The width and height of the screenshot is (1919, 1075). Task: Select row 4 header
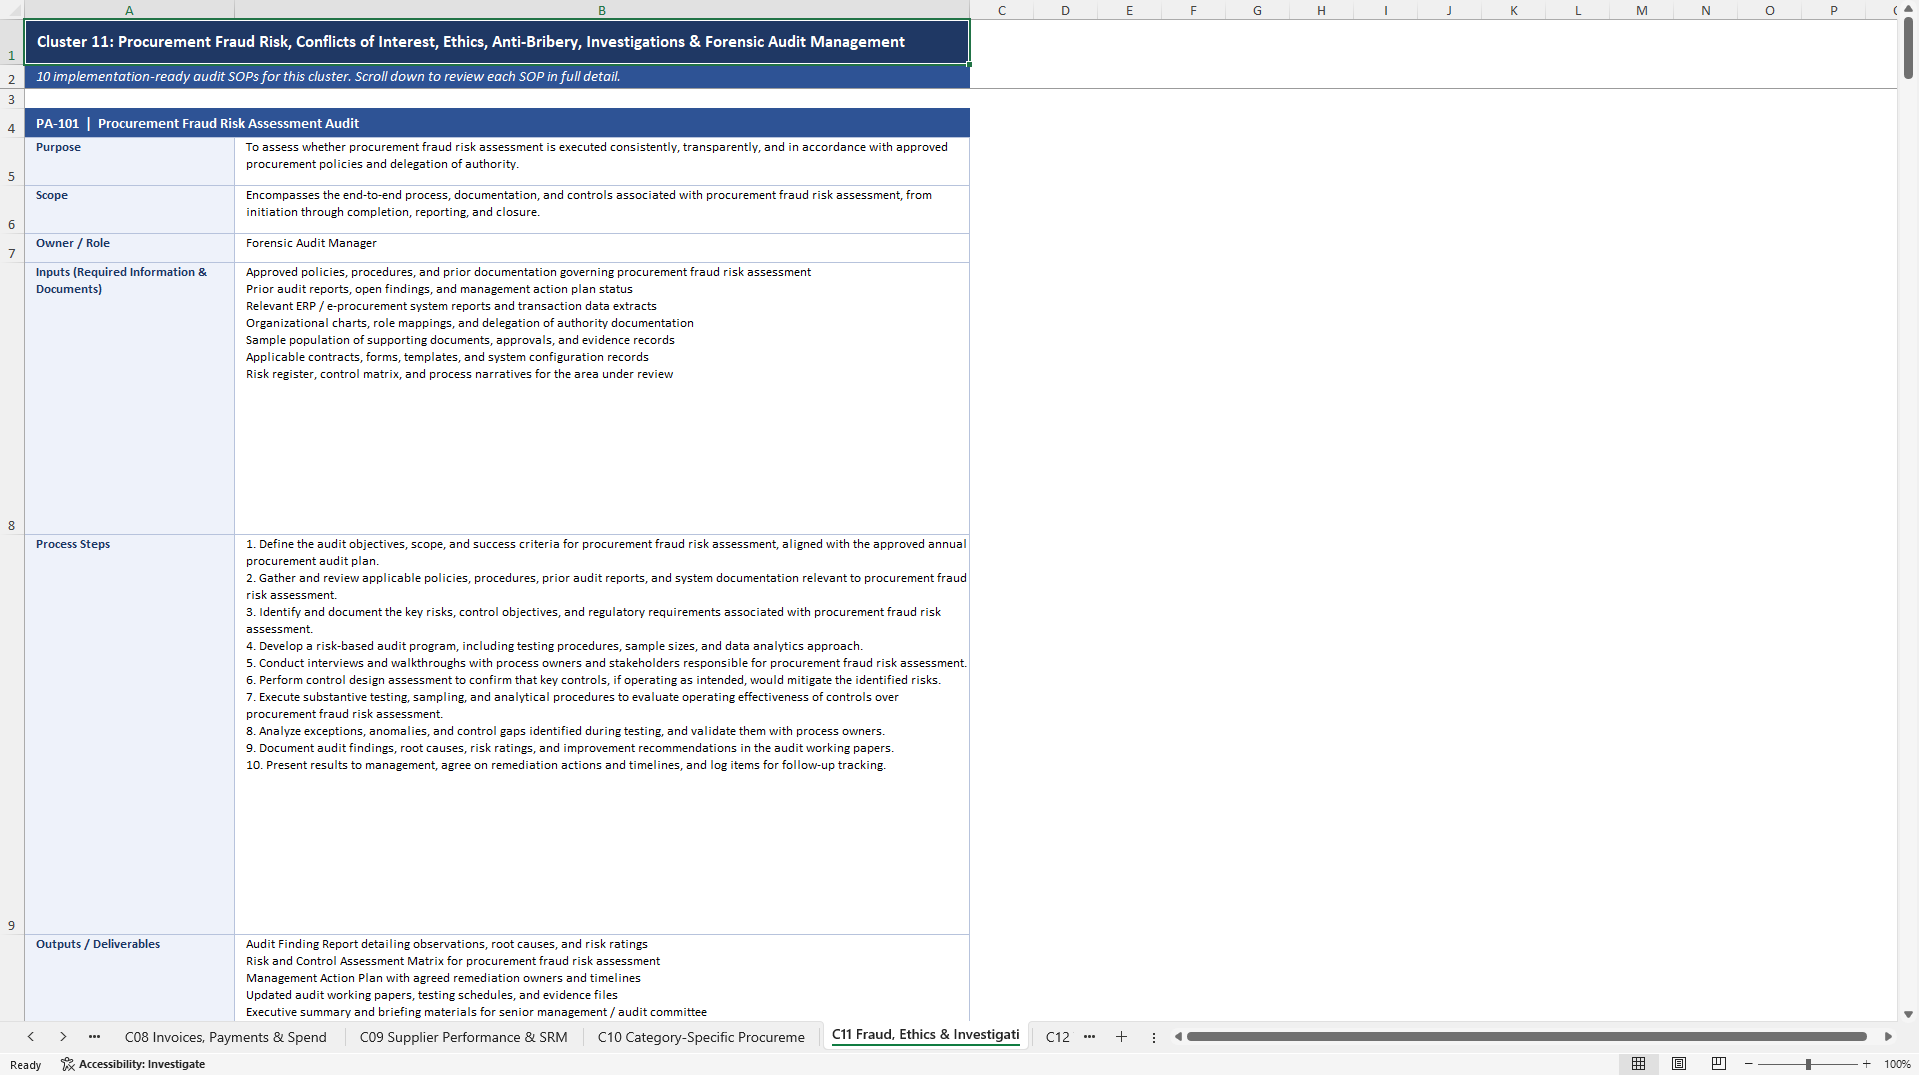click(12, 123)
